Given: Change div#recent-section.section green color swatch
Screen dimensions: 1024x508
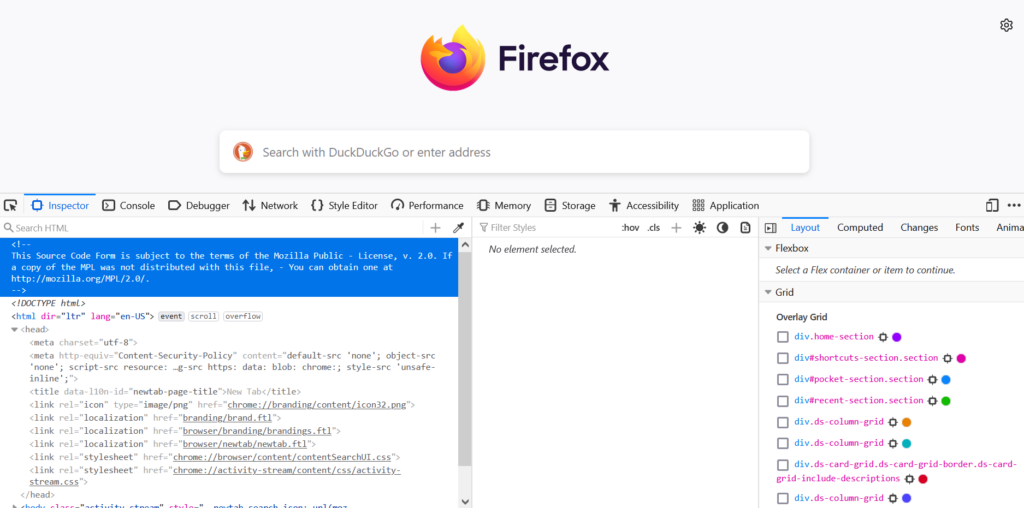Looking at the screenshot, I should coord(946,401).
